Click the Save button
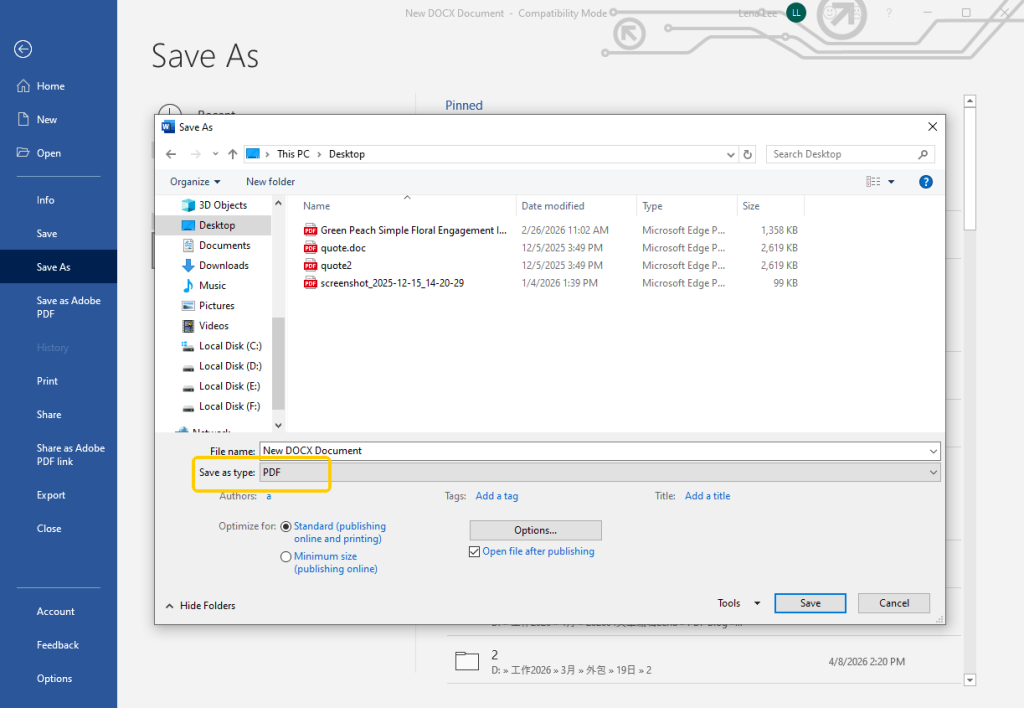This screenshot has height=708, width=1024. pyautogui.click(x=810, y=603)
